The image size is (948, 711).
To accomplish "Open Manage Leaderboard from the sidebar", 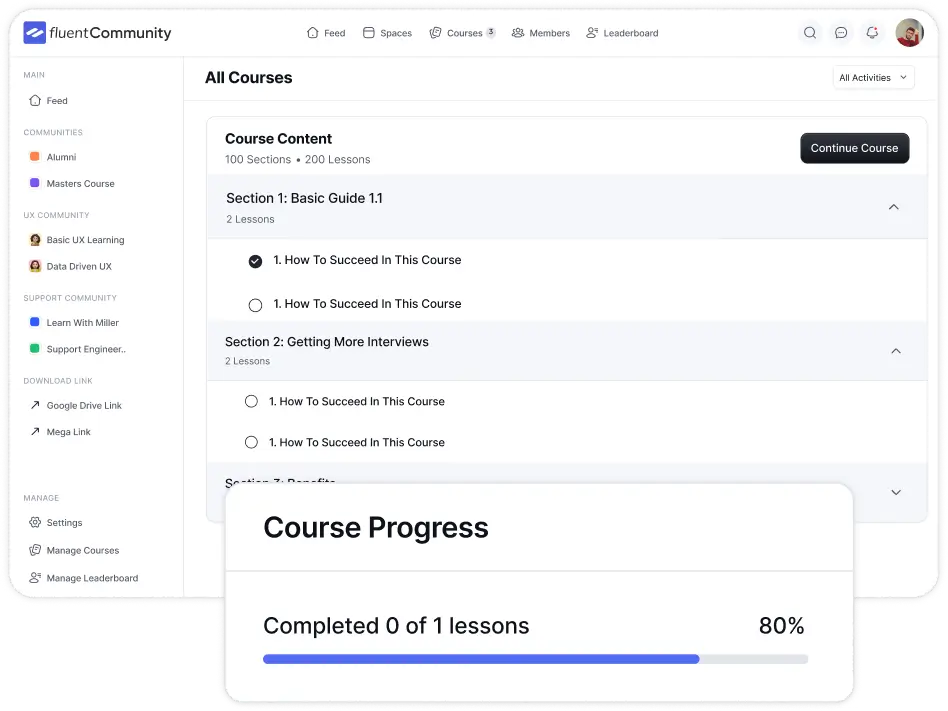I will 90,578.
